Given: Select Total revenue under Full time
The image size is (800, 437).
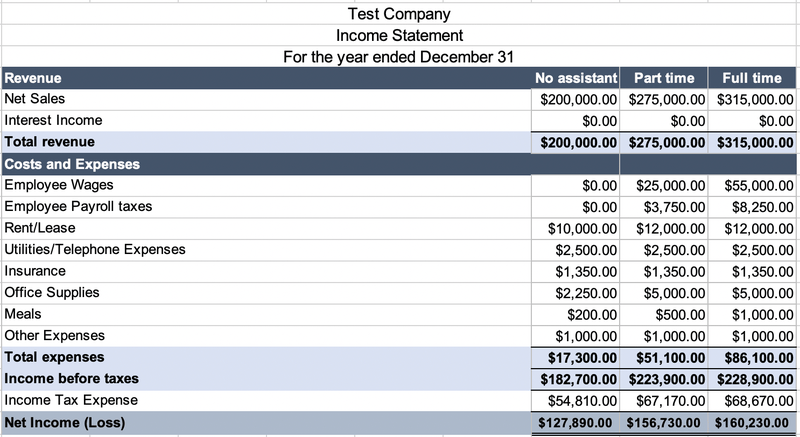Looking at the screenshot, I should pos(752,142).
